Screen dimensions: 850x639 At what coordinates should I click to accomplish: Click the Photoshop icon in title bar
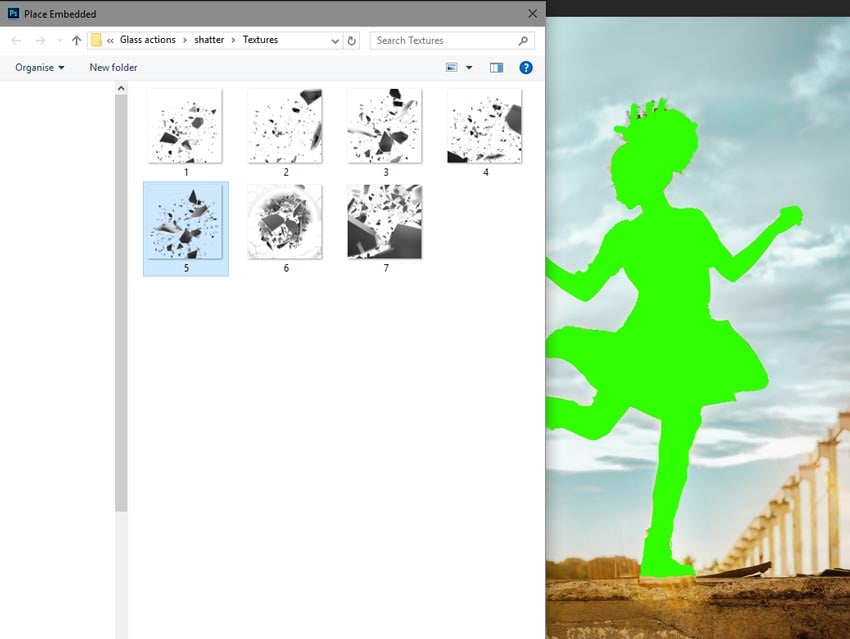click(x=14, y=13)
